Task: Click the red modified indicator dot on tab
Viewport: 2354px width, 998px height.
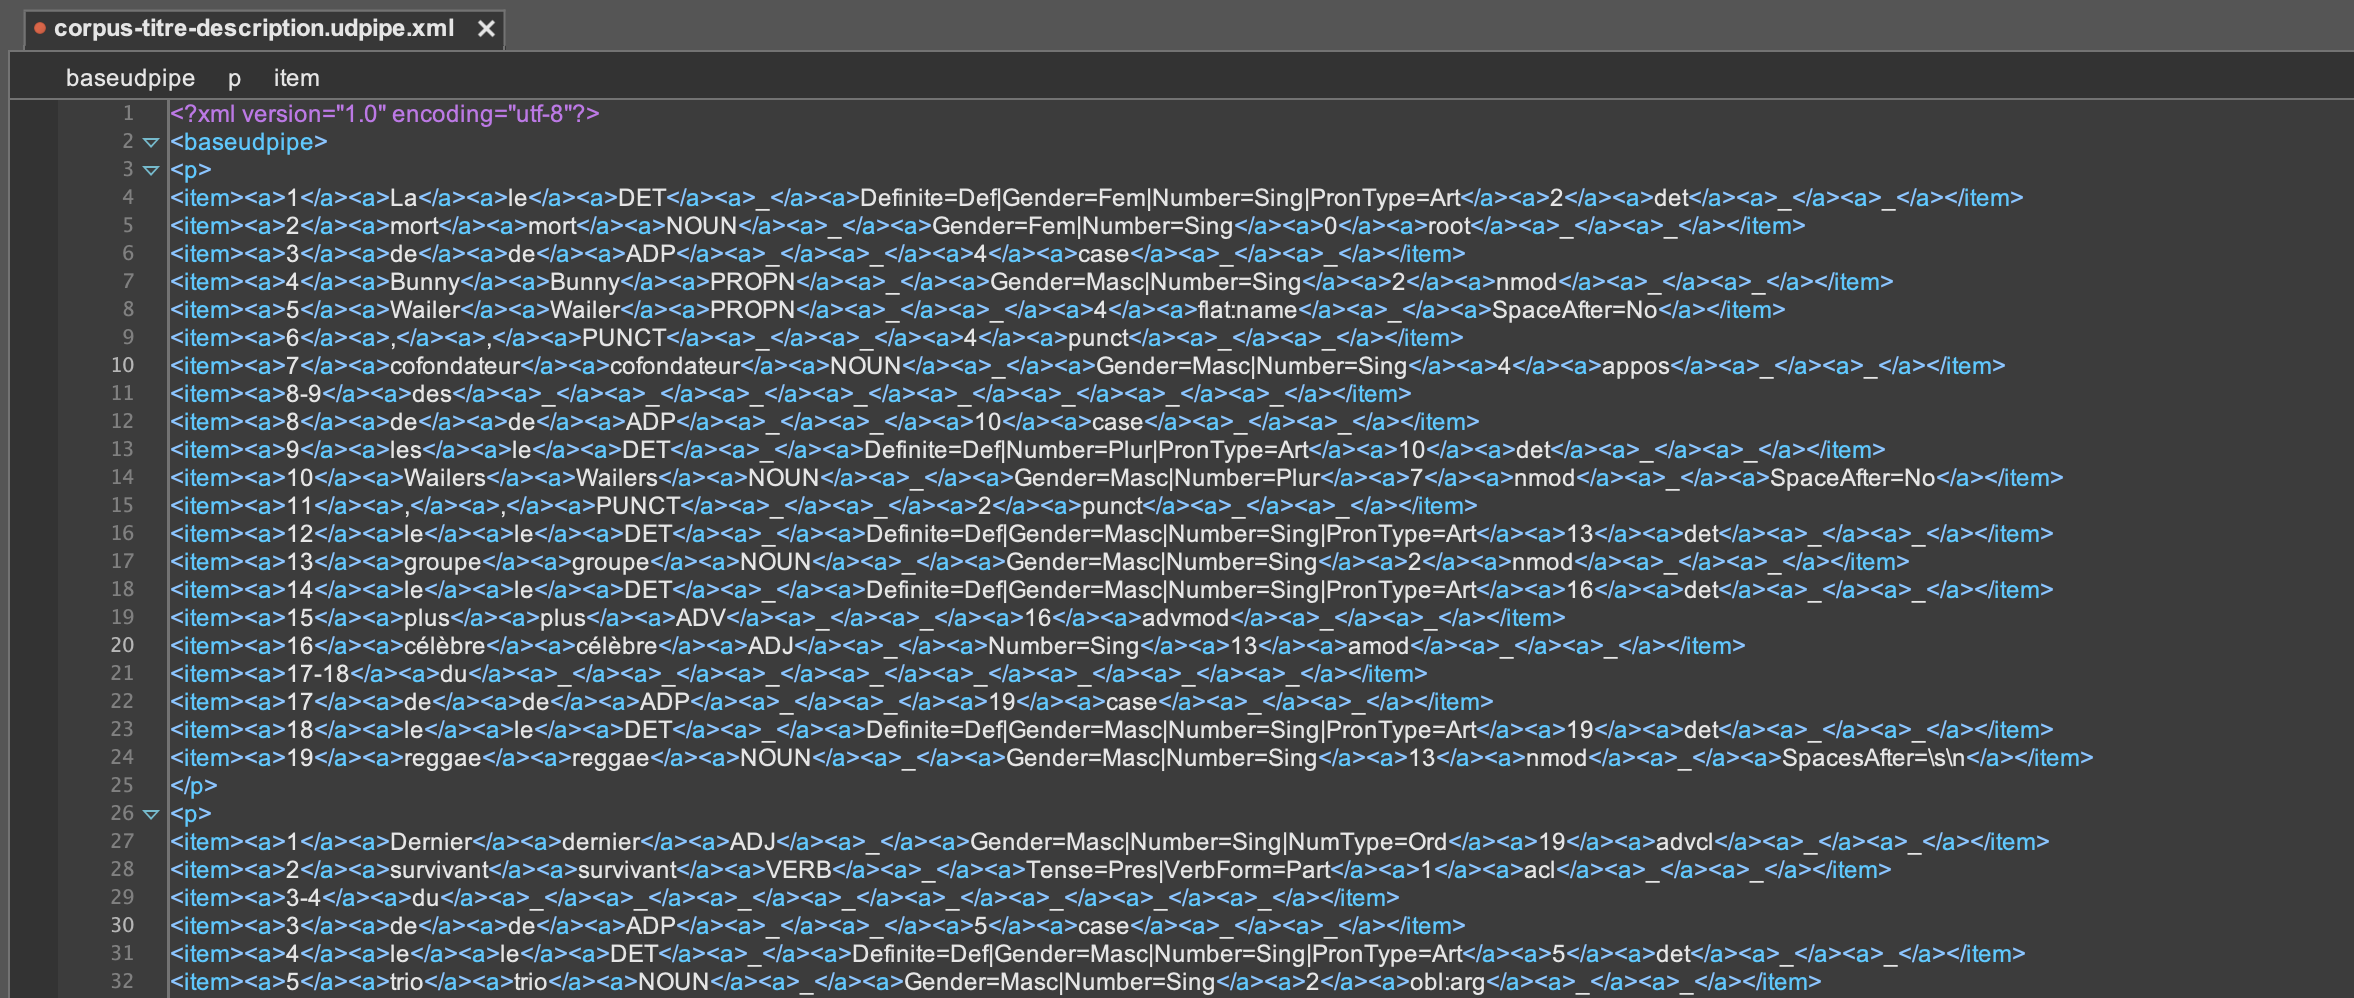Action: [40, 29]
